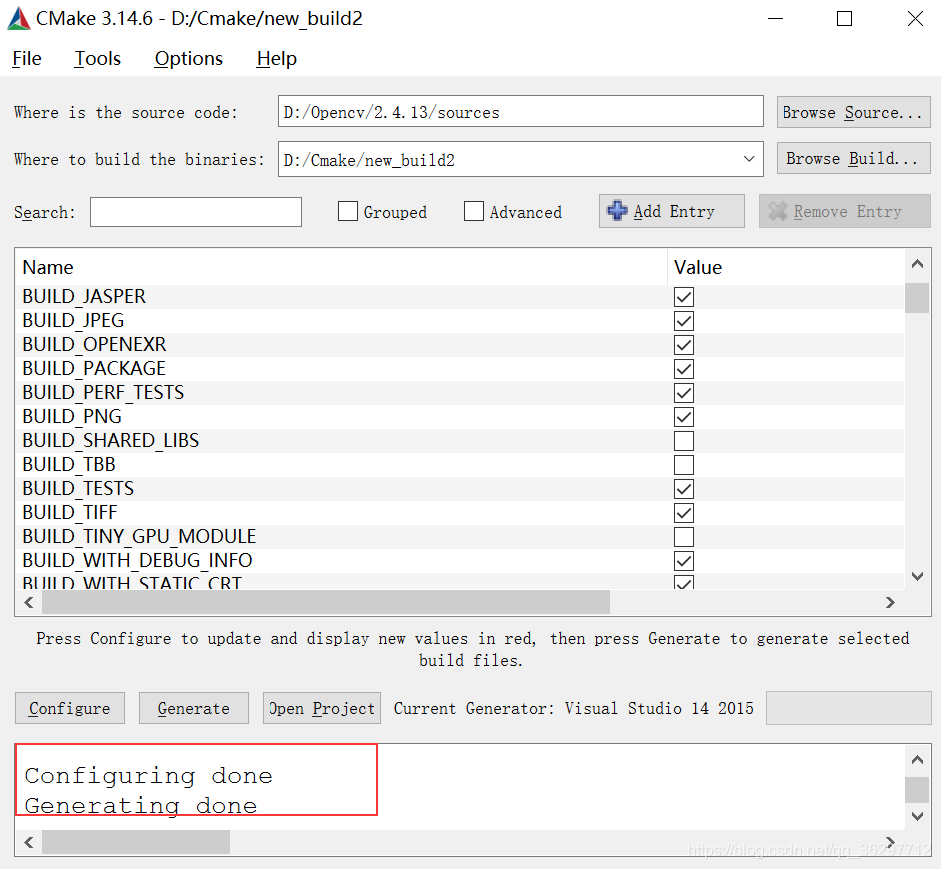941x869 pixels.
Task: Click the Configure button
Action: click(70, 708)
